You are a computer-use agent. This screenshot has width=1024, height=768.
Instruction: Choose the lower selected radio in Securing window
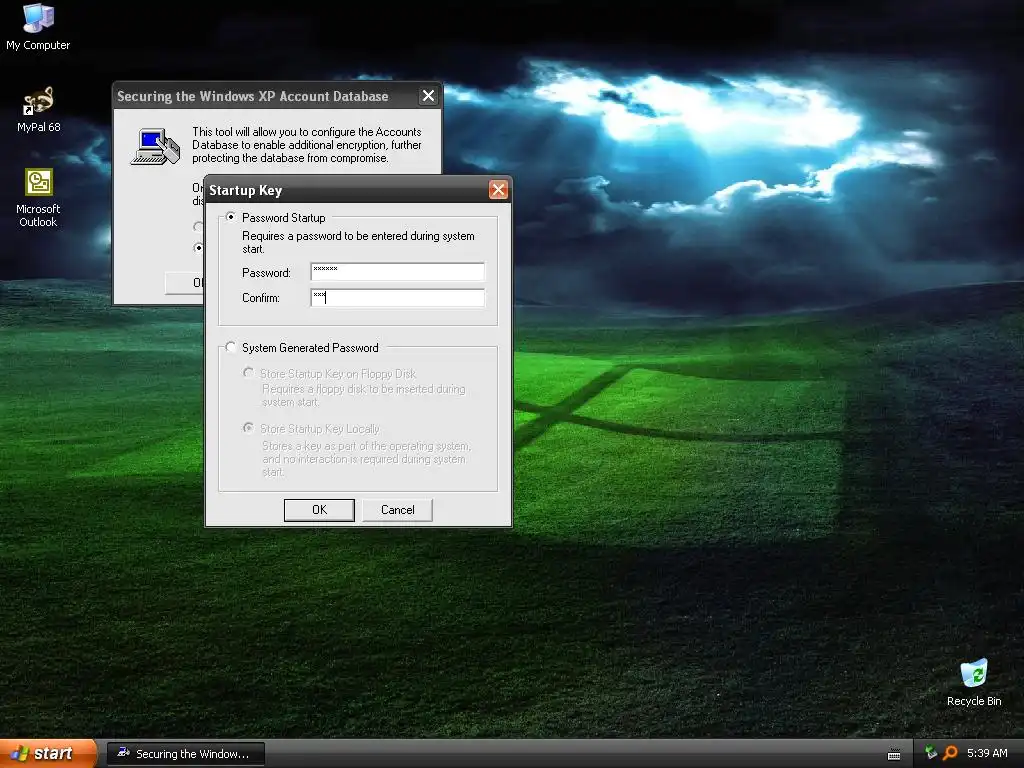point(198,248)
